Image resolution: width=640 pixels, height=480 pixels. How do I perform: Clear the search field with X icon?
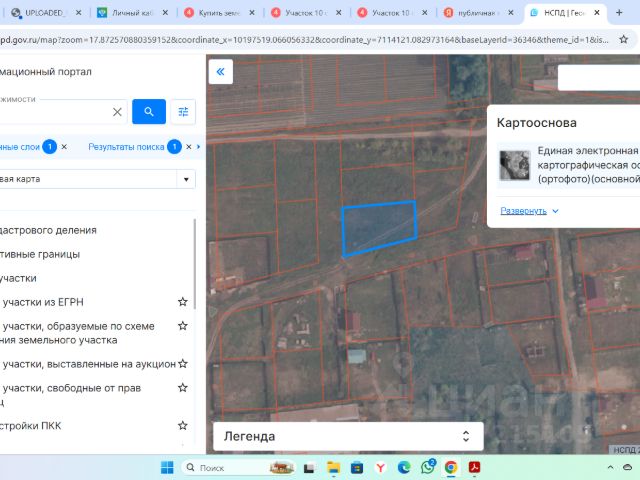117,112
